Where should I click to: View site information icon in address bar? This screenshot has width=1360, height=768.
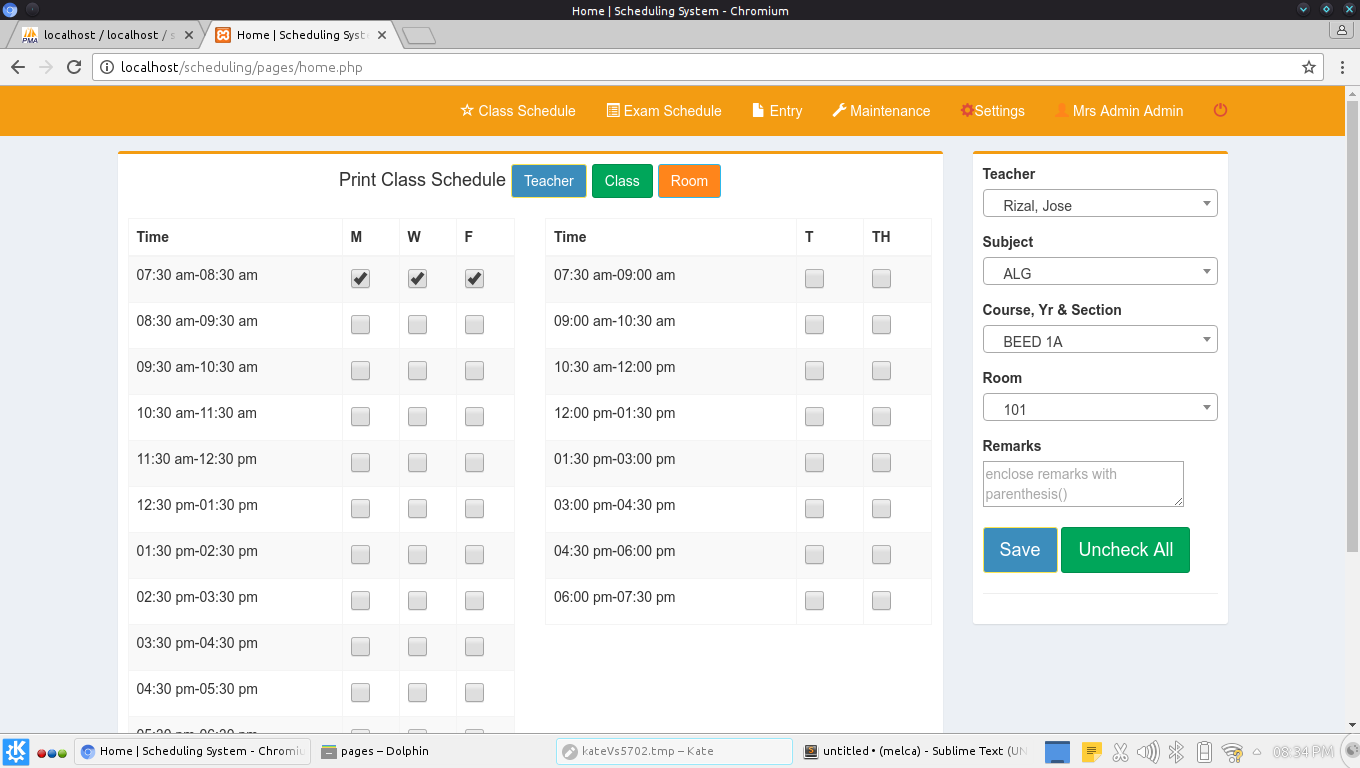[x=108, y=67]
